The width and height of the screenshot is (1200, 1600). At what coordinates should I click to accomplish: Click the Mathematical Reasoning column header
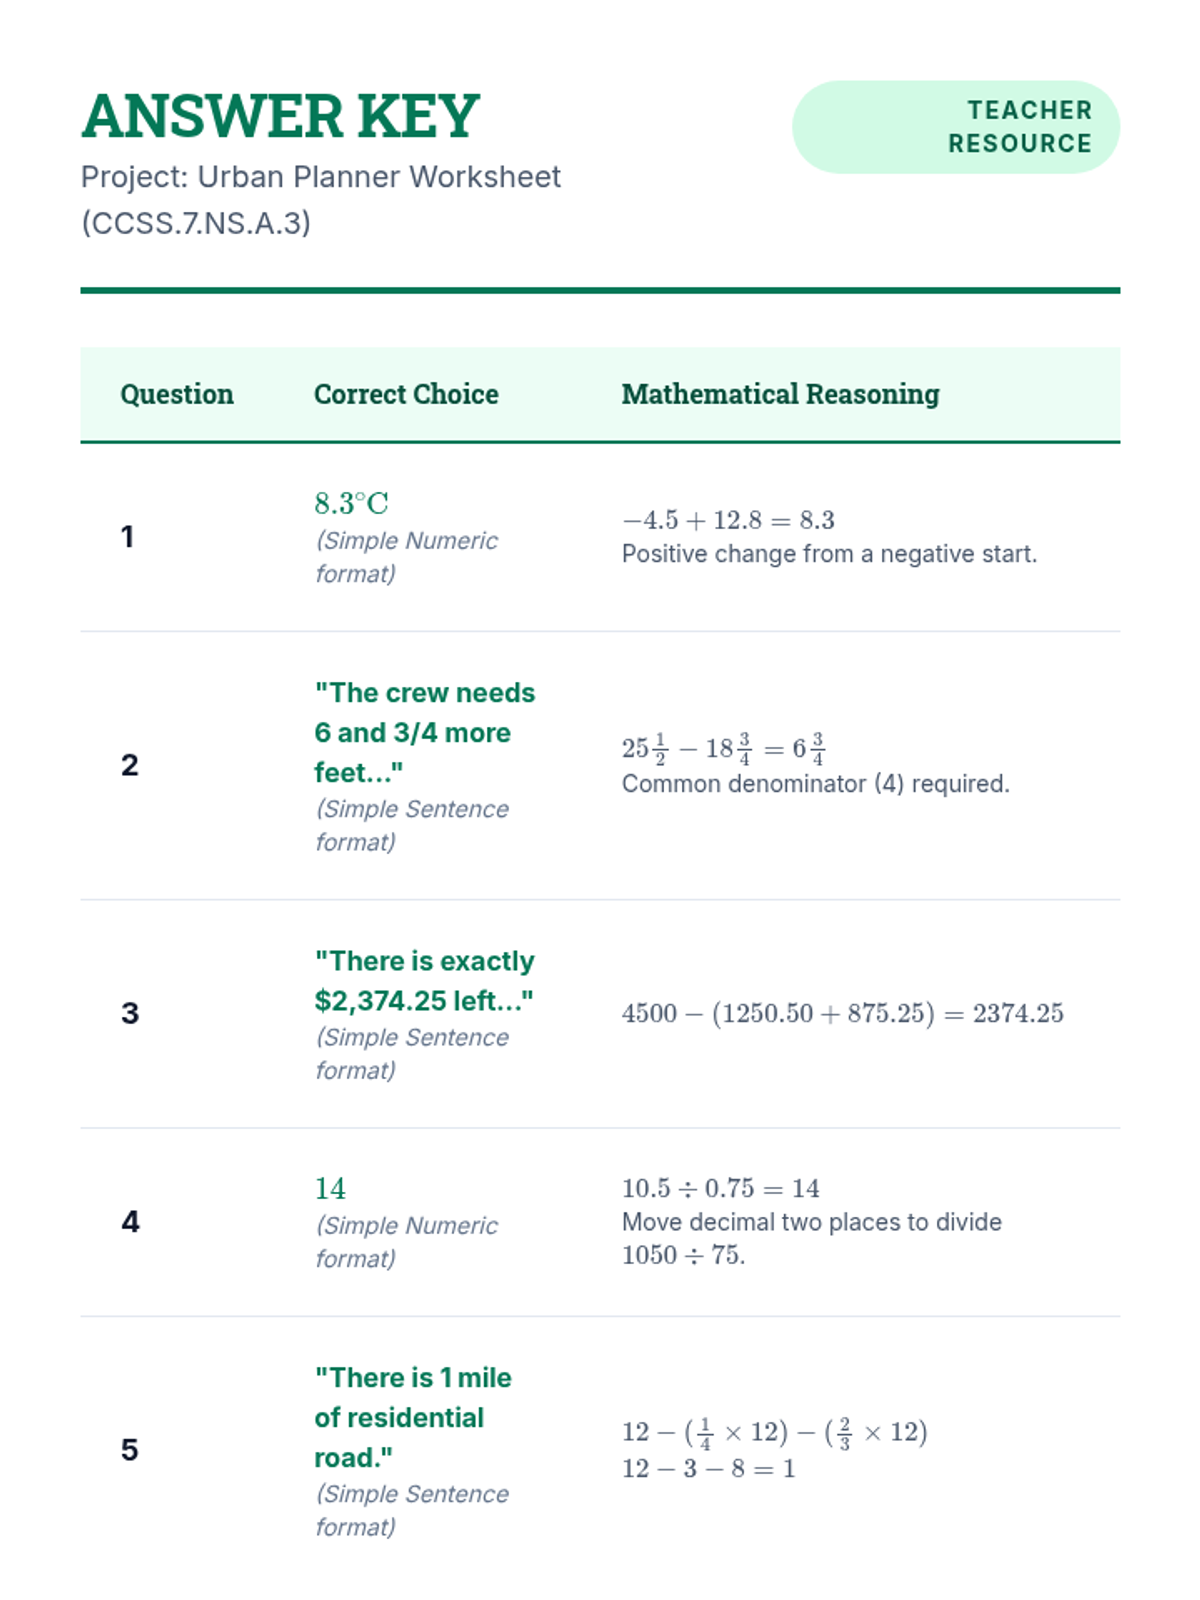pos(780,394)
